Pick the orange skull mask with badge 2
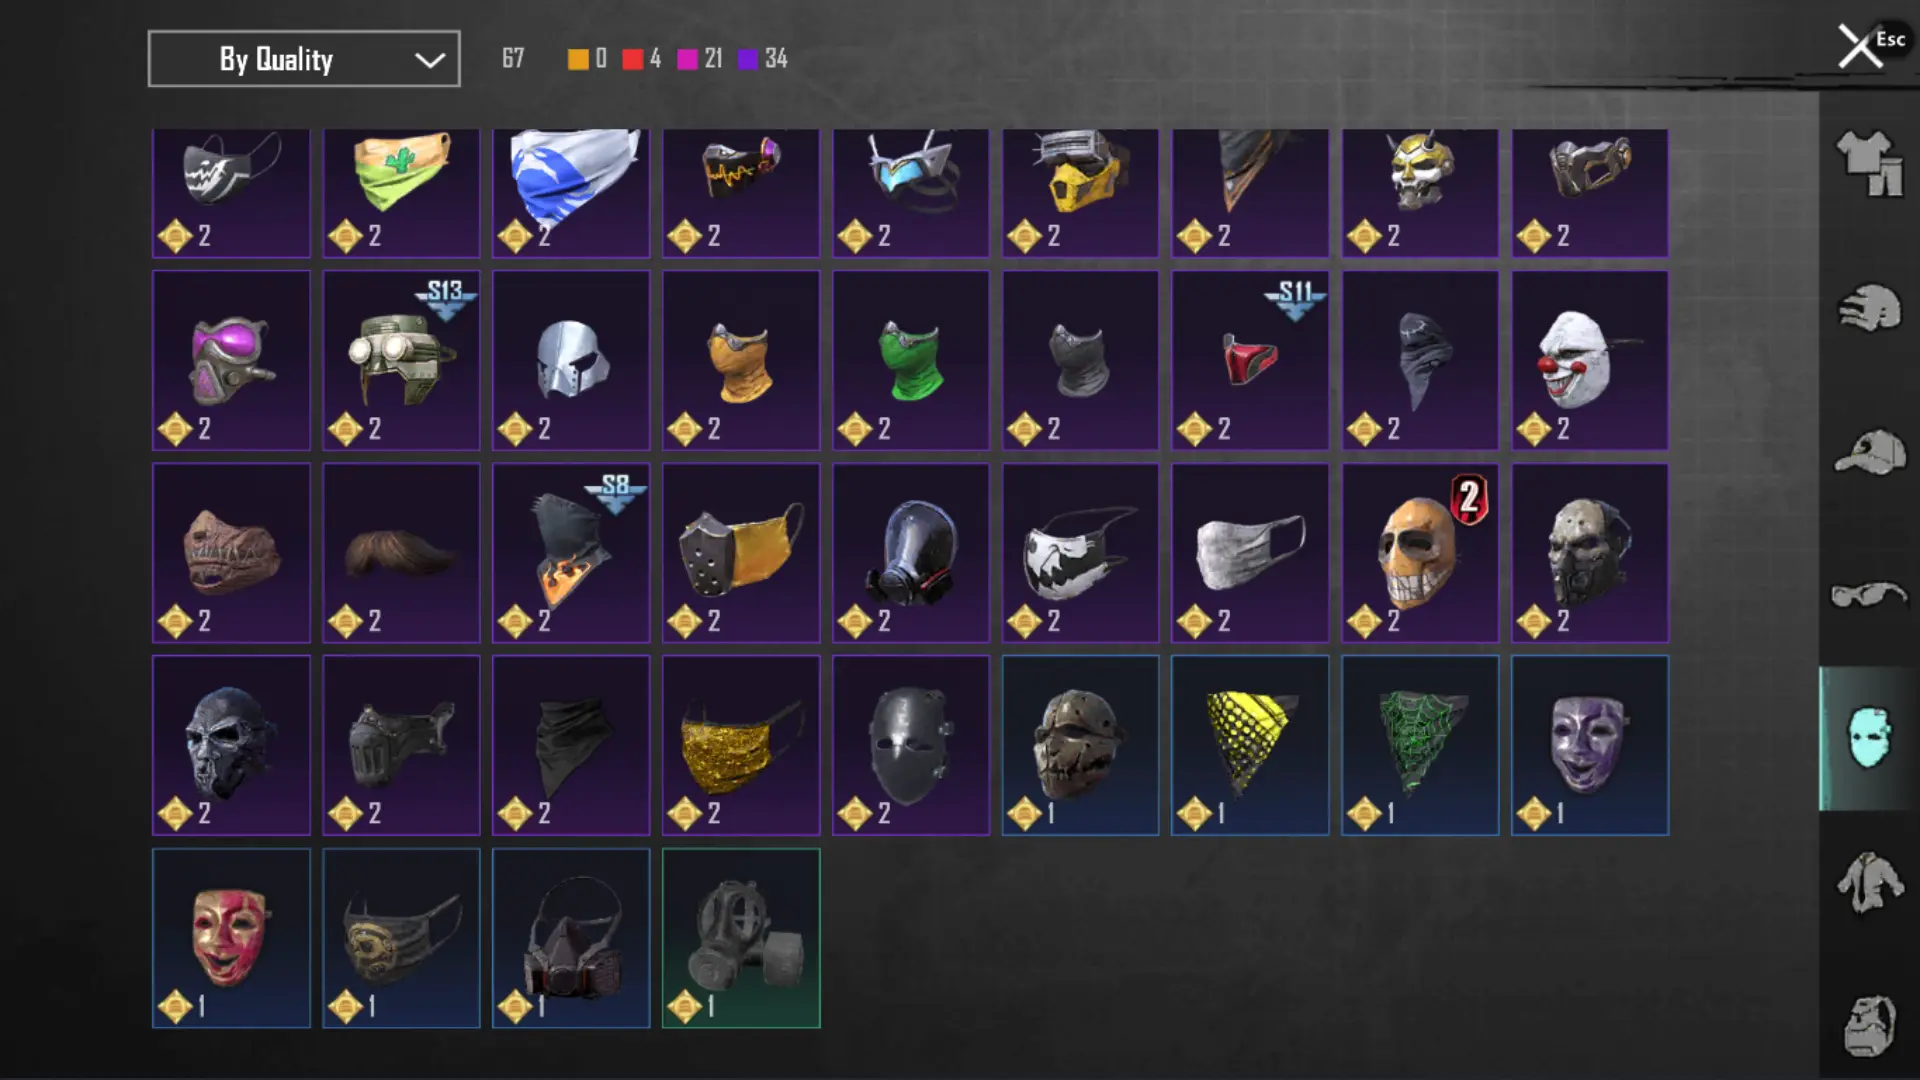Viewport: 1920px width, 1080px height. [x=1420, y=552]
